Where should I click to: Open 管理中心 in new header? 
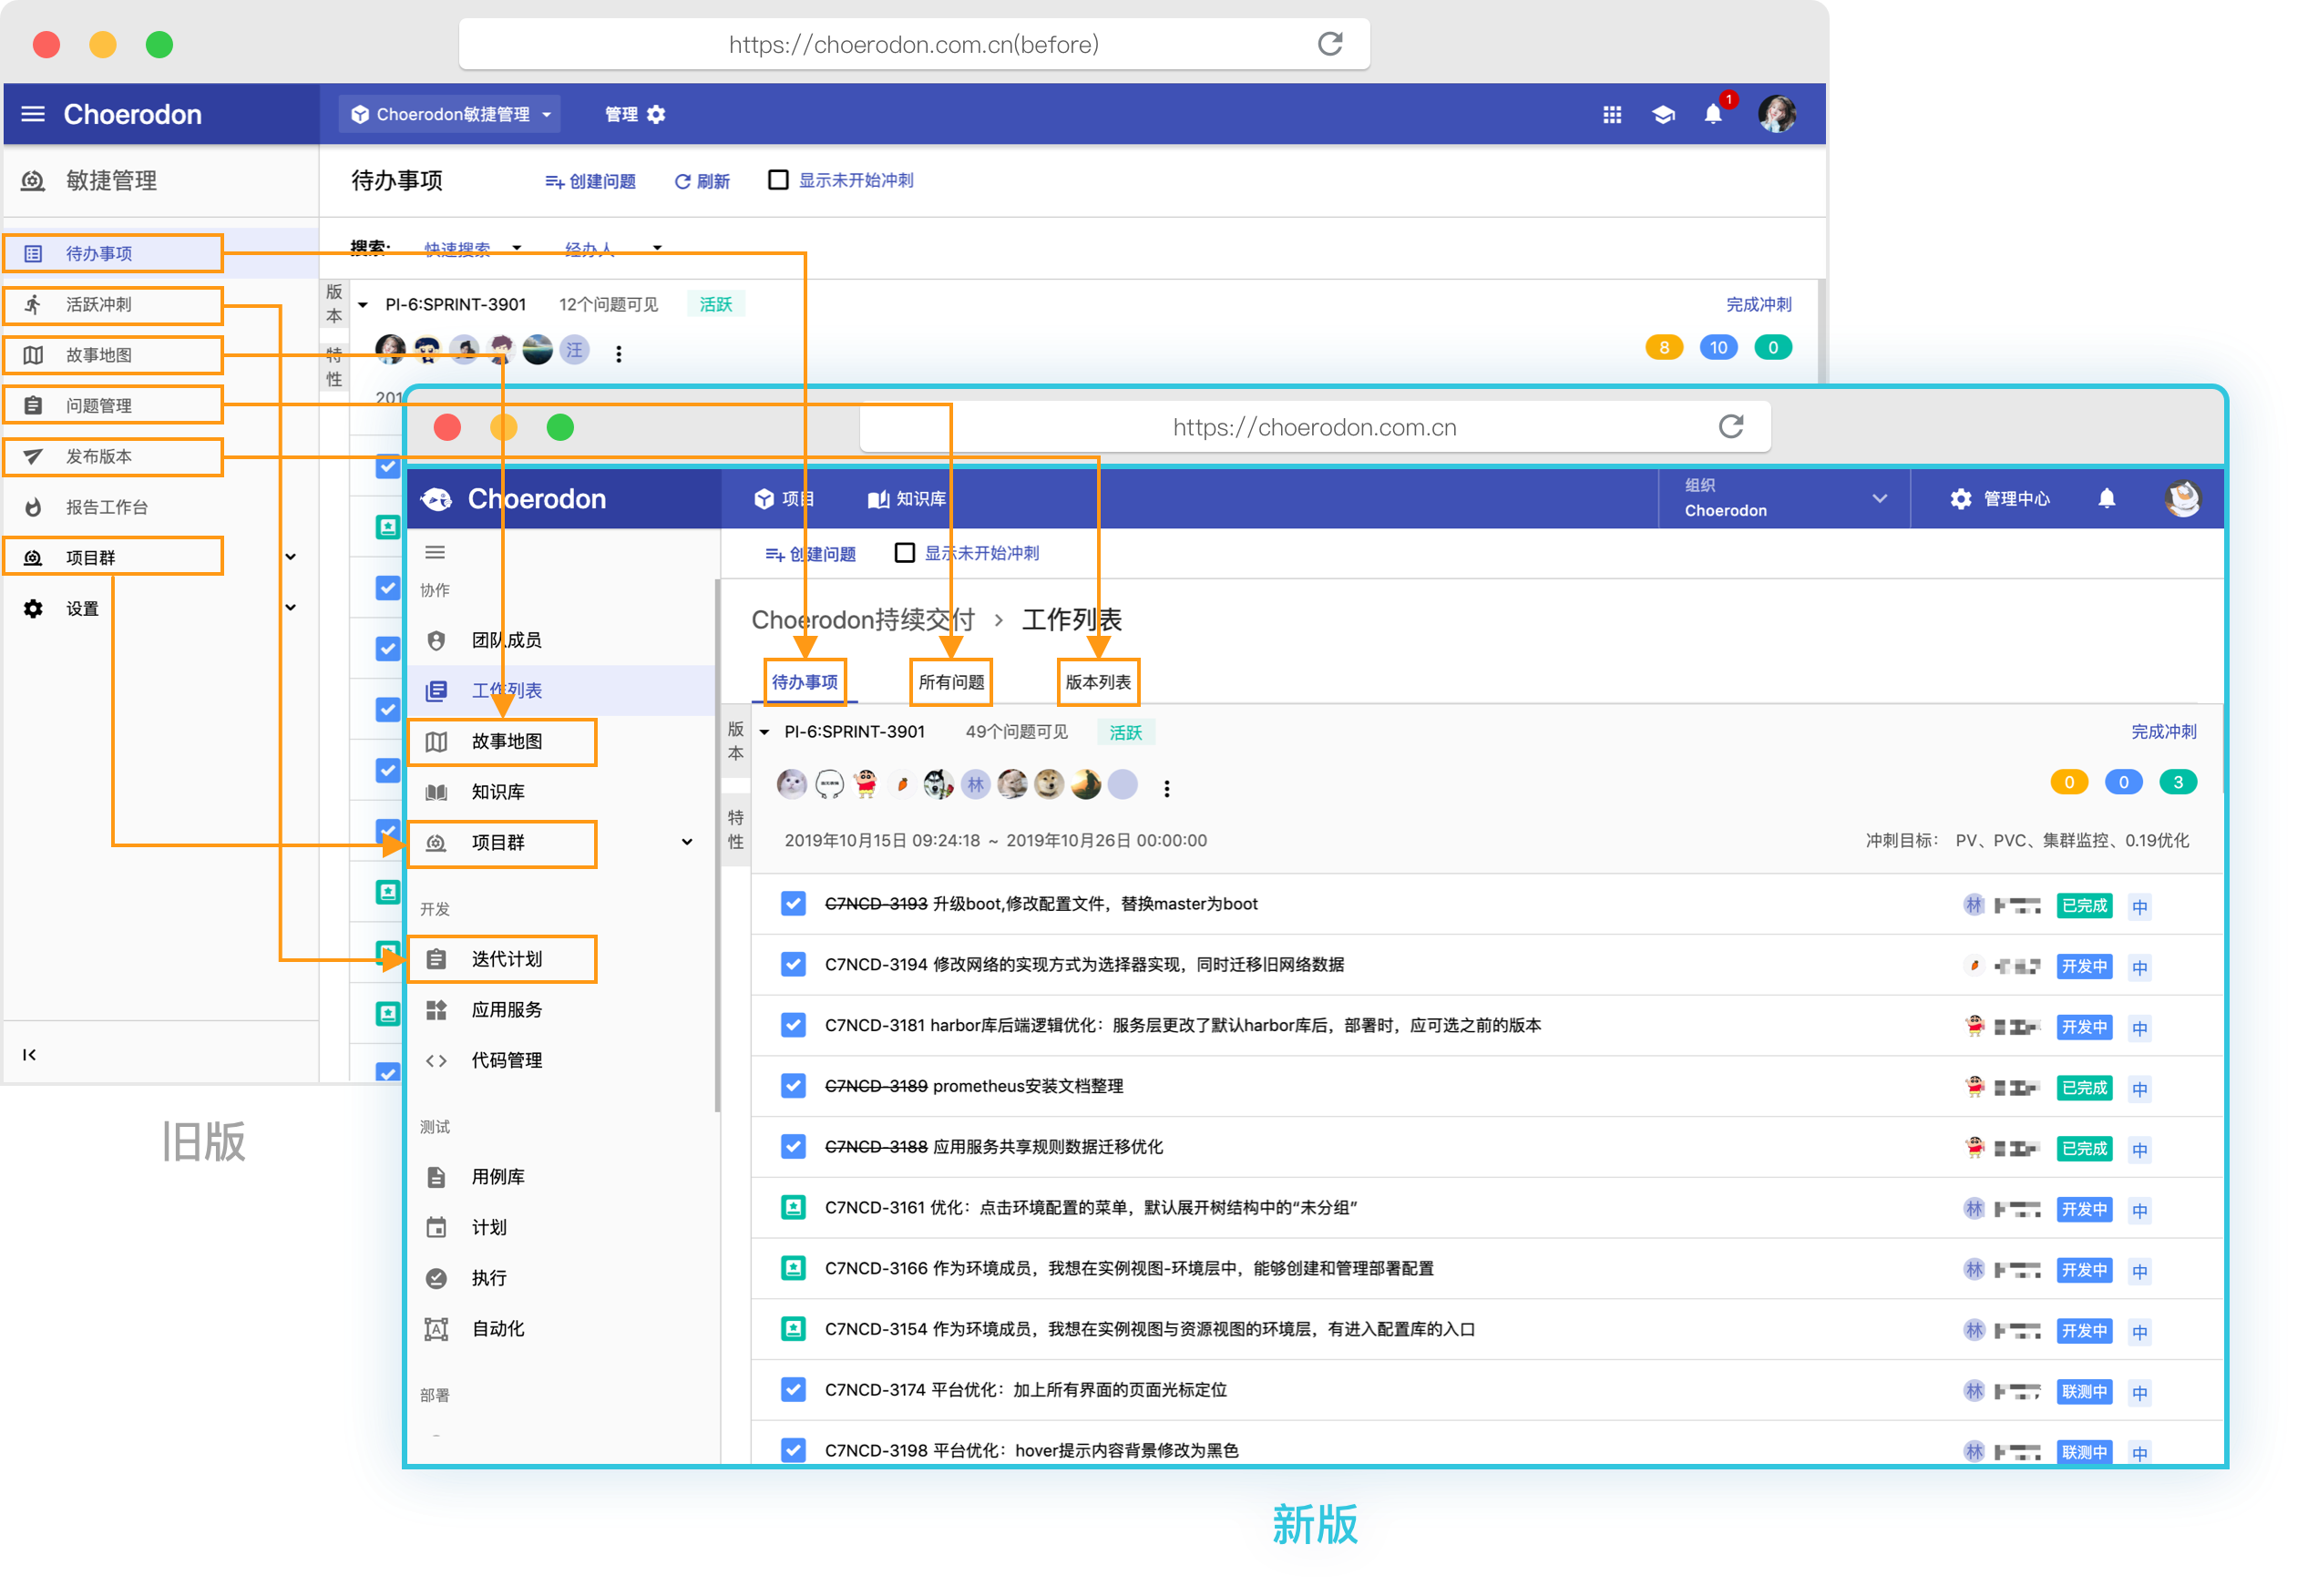[x=1999, y=498]
